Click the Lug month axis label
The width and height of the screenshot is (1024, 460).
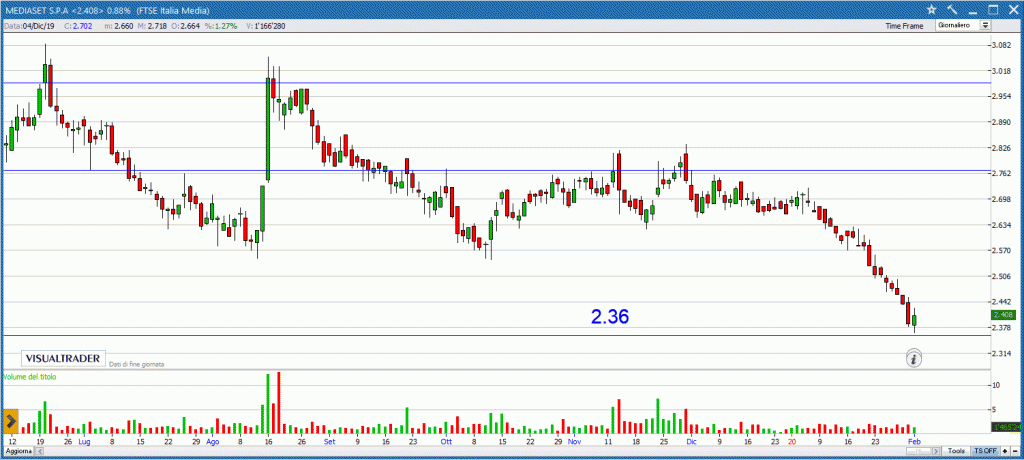84,442
